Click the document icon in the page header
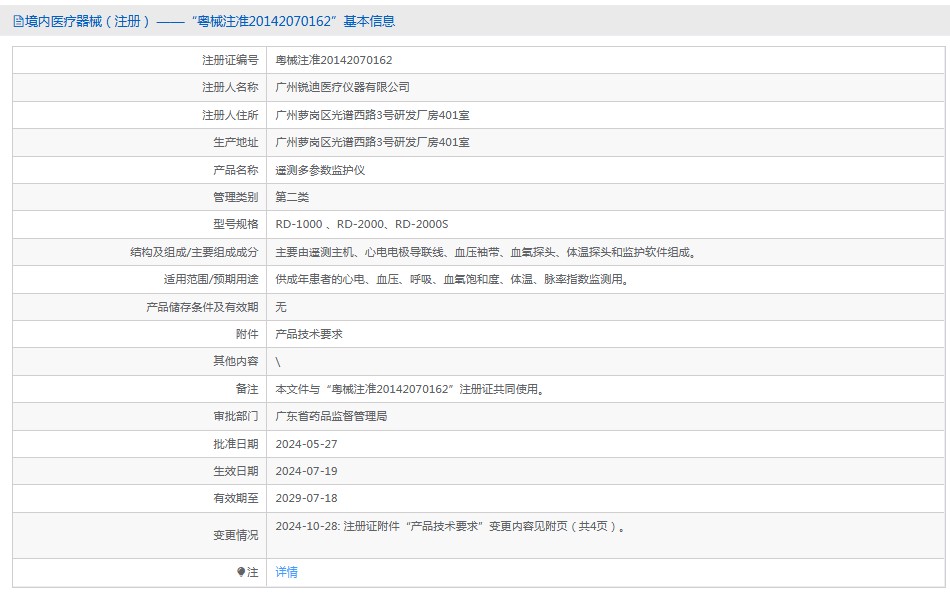This screenshot has height=593, width=950. click(x=18, y=21)
